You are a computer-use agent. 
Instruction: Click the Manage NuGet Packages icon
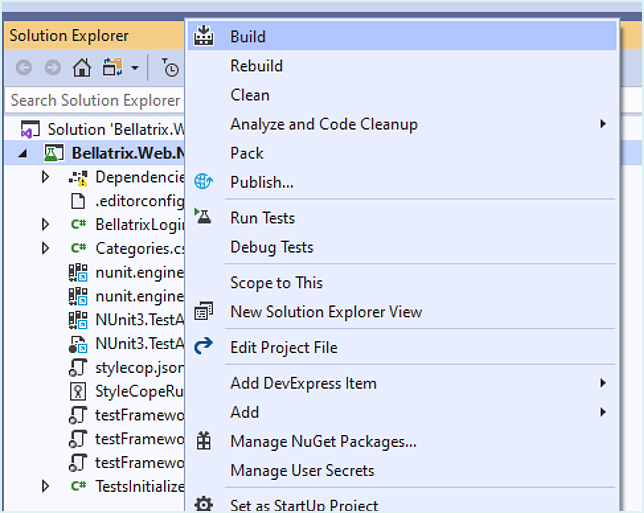204,441
